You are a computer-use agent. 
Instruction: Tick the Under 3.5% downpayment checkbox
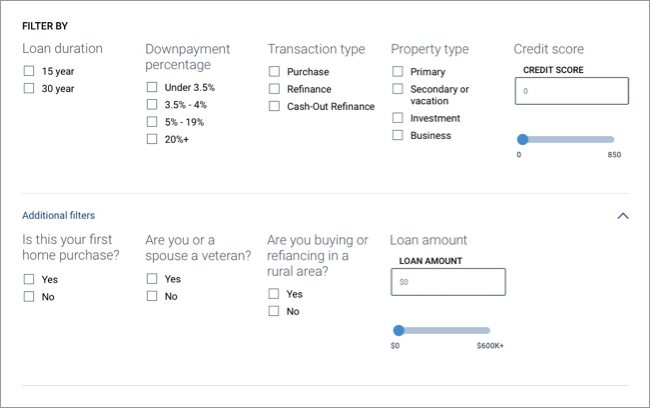click(x=152, y=87)
